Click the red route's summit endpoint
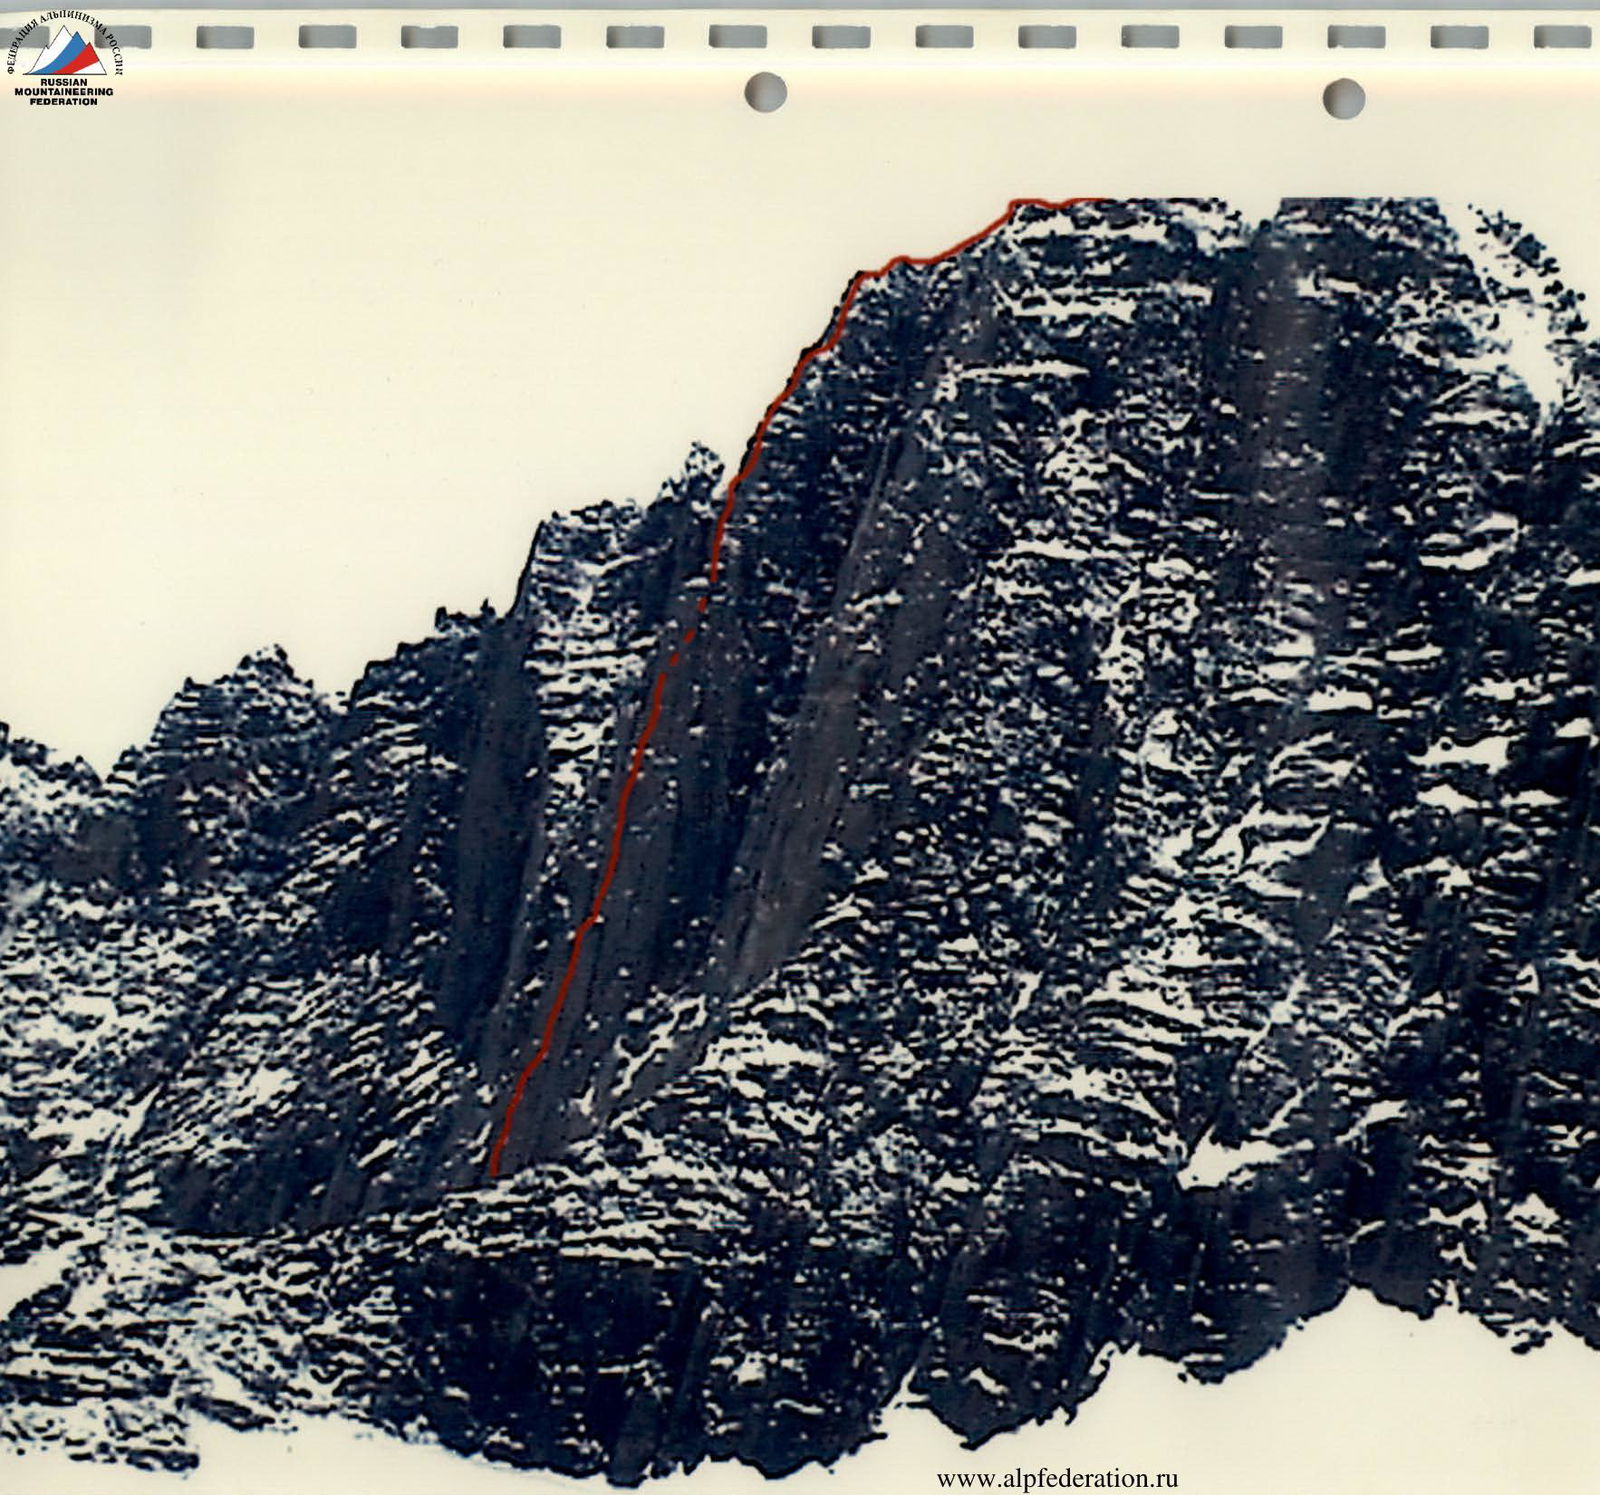The width and height of the screenshot is (1600, 1495). point(1100,200)
